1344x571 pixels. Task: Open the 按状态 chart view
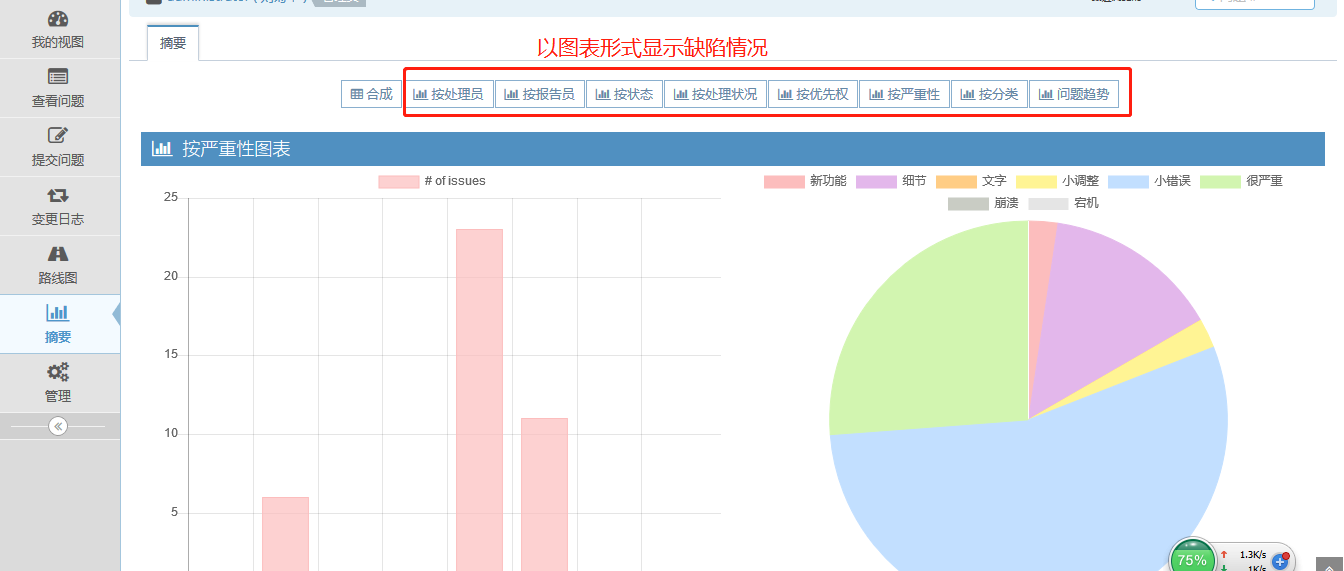pos(624,94)
